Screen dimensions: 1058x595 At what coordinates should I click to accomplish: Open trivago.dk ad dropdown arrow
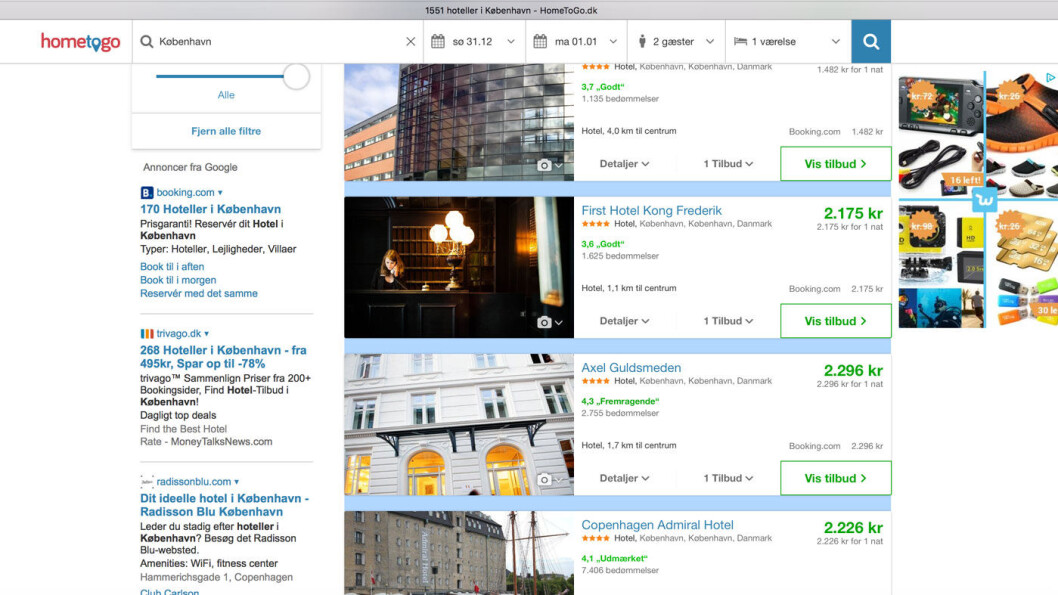click(206, 334)
